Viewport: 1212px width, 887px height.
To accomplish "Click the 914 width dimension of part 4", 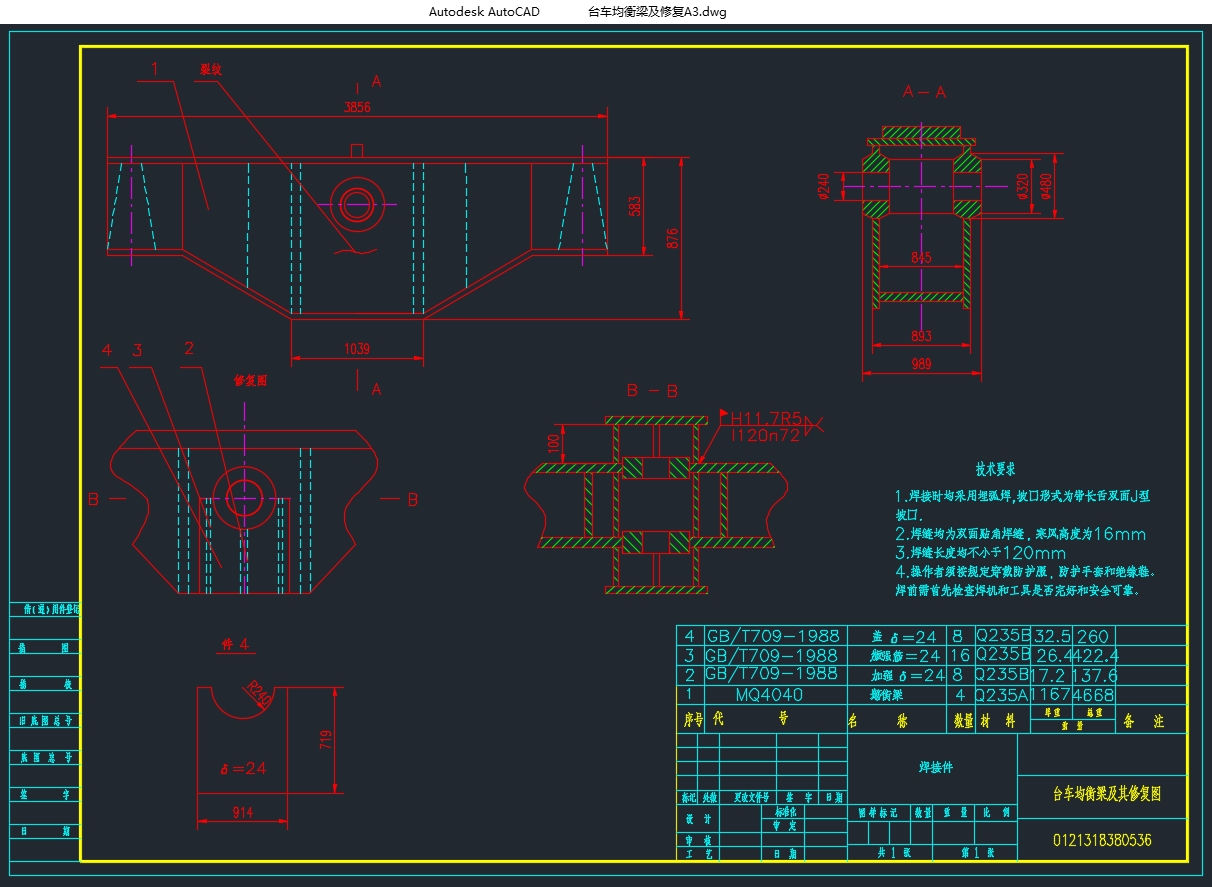I will 242,813.
